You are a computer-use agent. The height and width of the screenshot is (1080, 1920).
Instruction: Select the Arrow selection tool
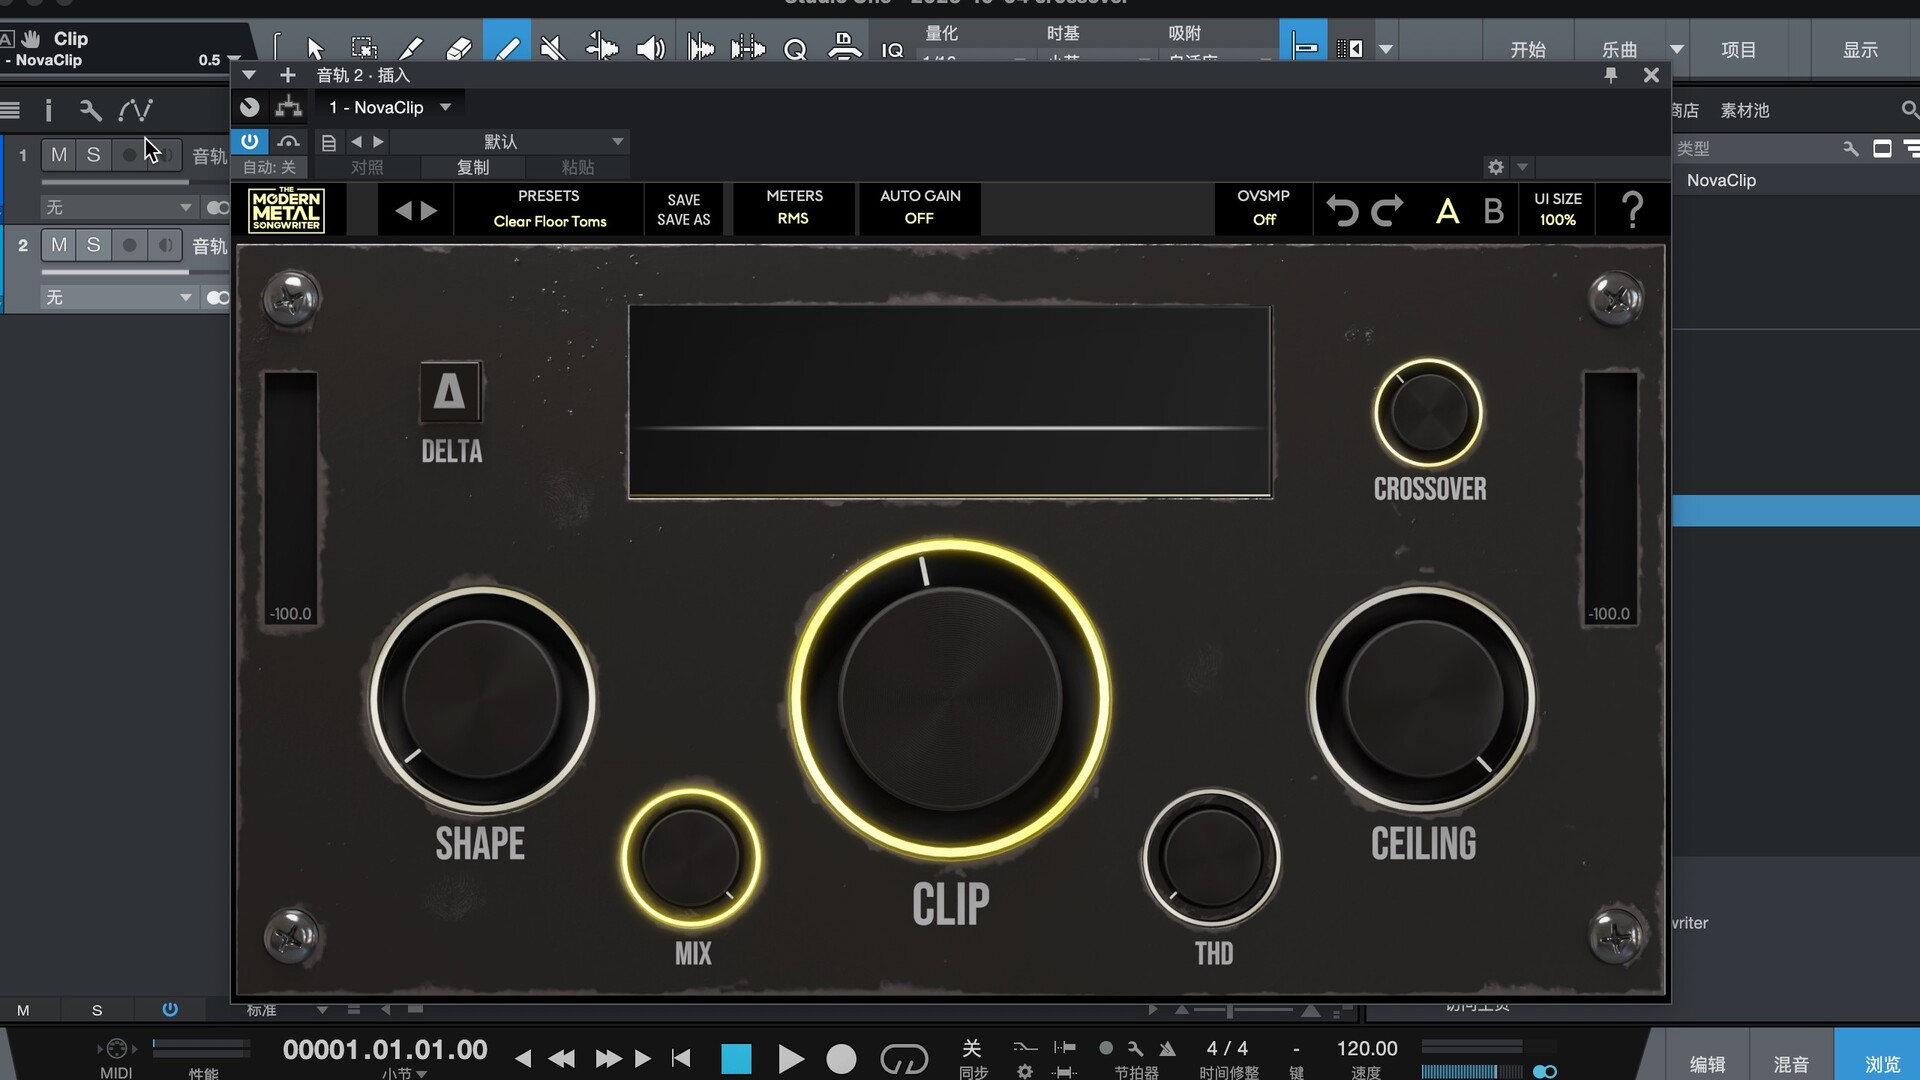[315, 48]
